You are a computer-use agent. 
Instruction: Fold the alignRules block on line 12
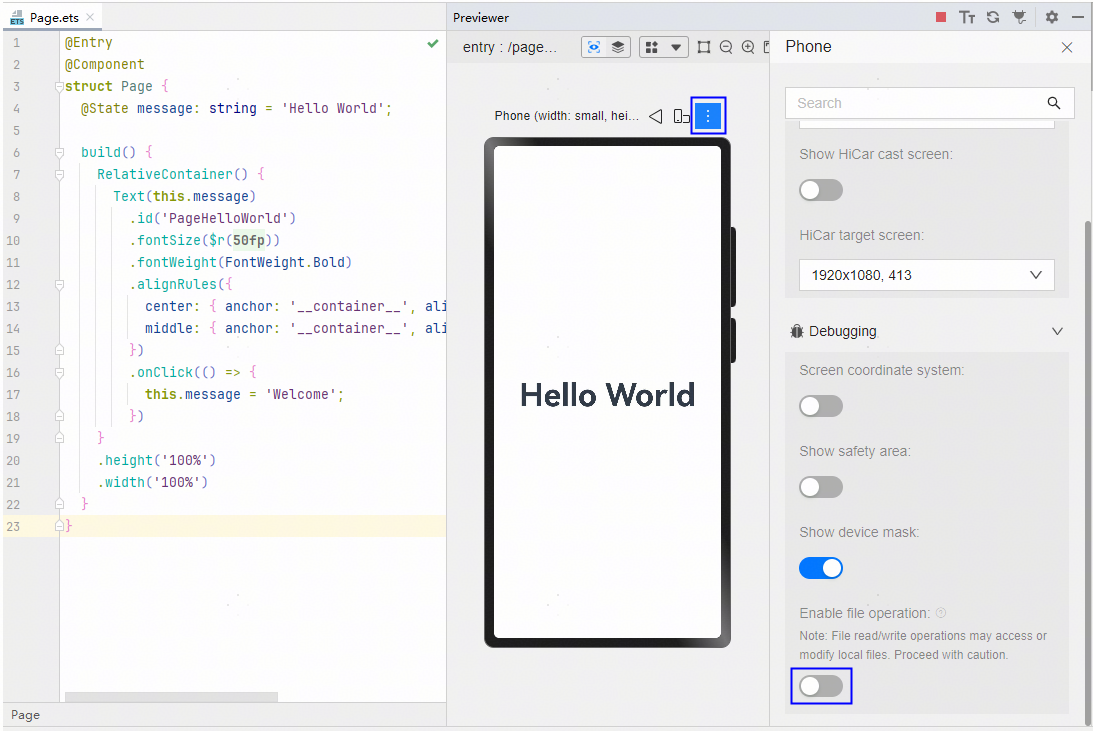(x=59, y=284)
